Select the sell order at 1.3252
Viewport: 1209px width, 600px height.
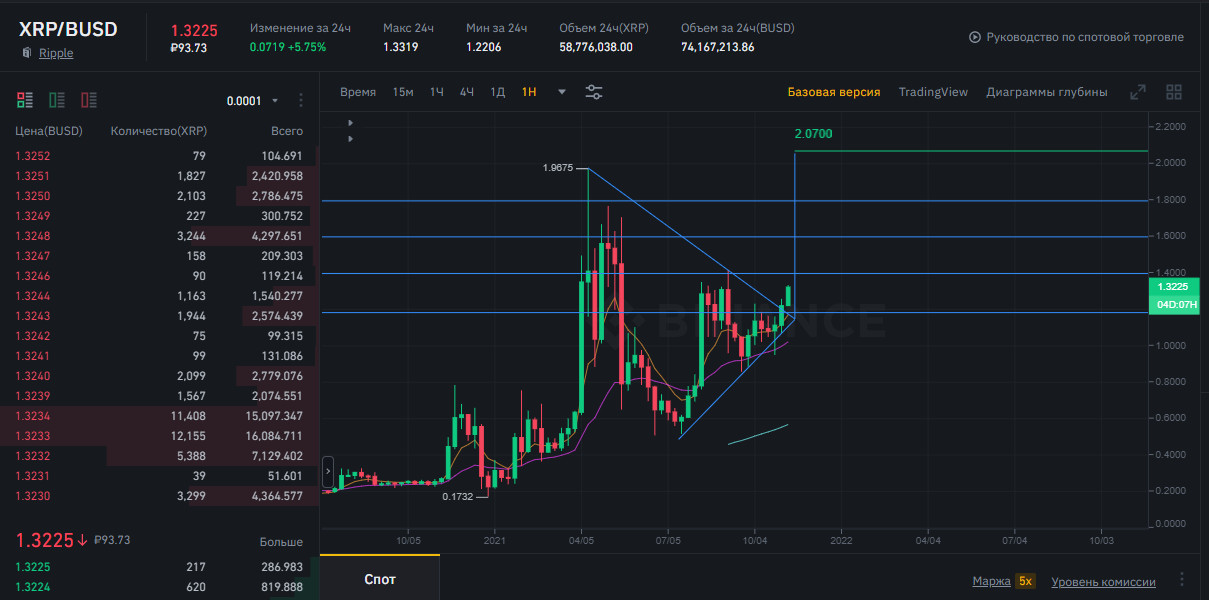point(159,156)
